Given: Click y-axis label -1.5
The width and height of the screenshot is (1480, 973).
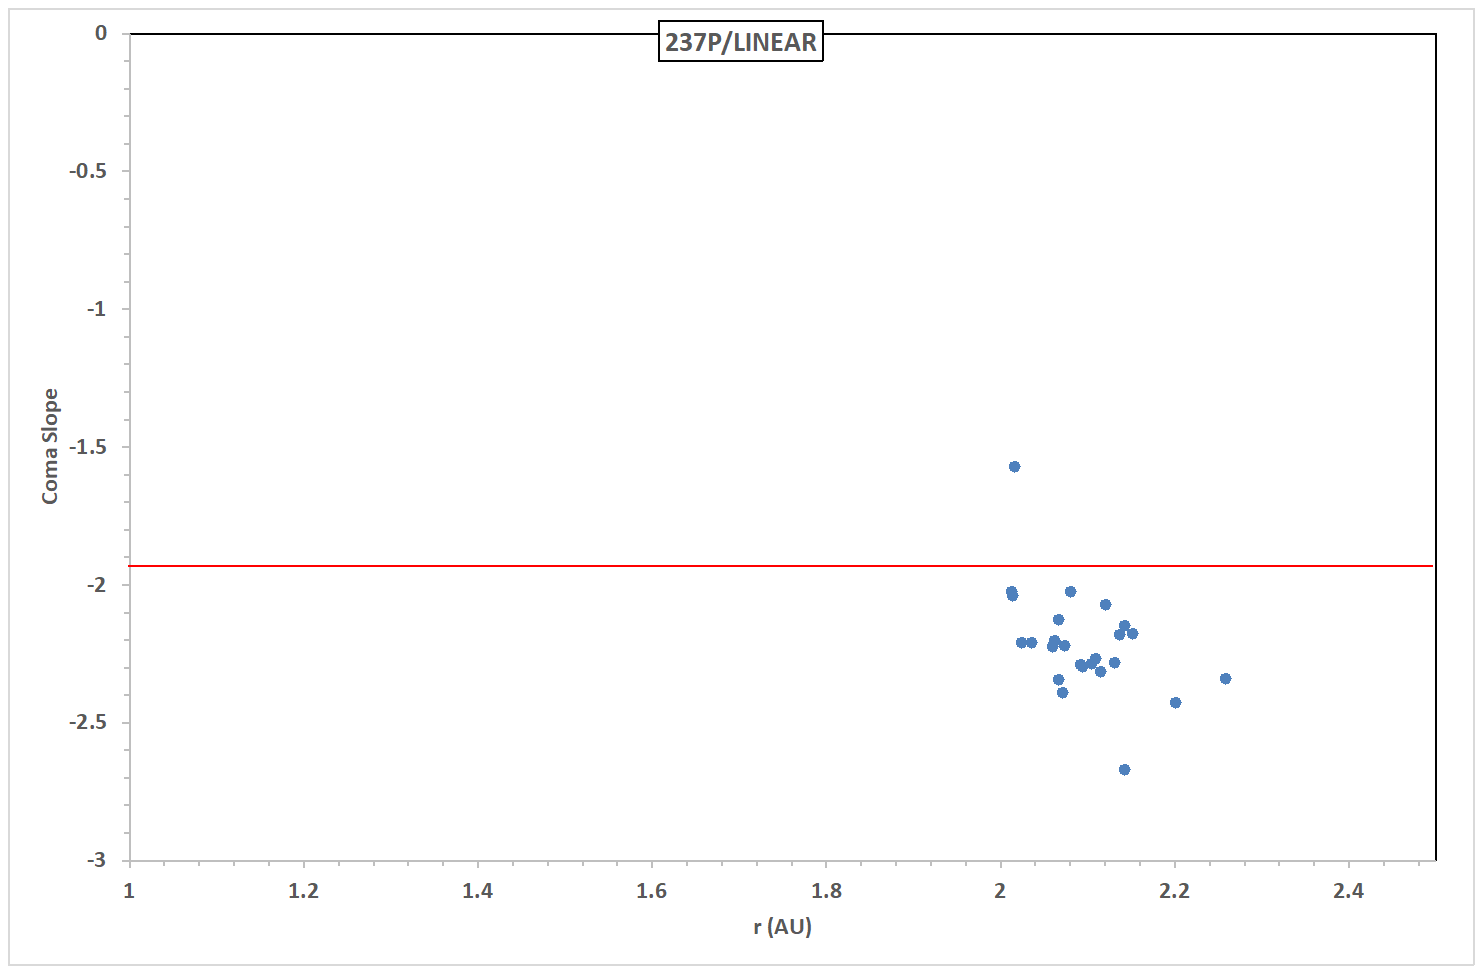Looking at the screenshot, I should (x=87, y=447).
